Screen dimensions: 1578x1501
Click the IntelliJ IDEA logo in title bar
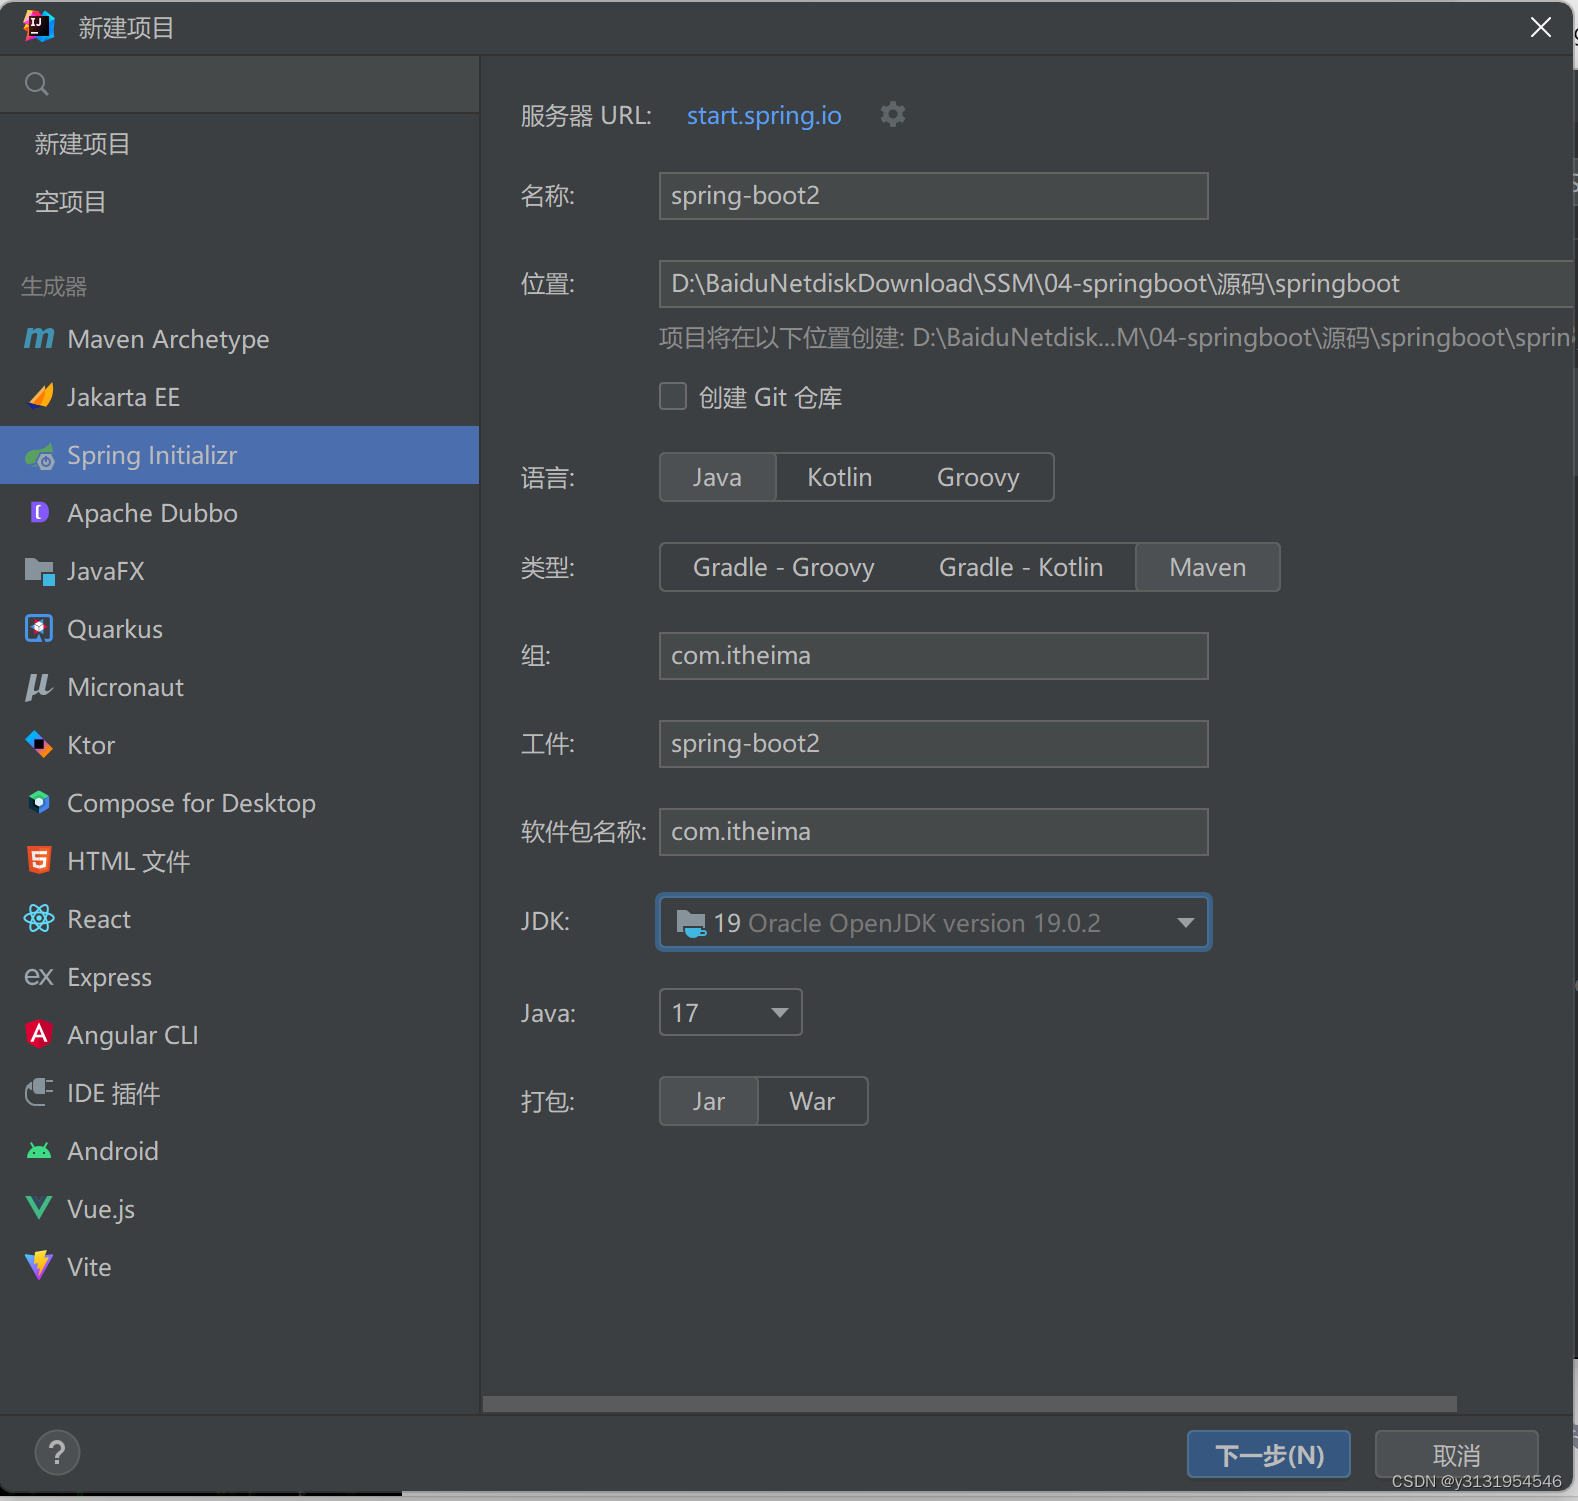coord(39,26)
